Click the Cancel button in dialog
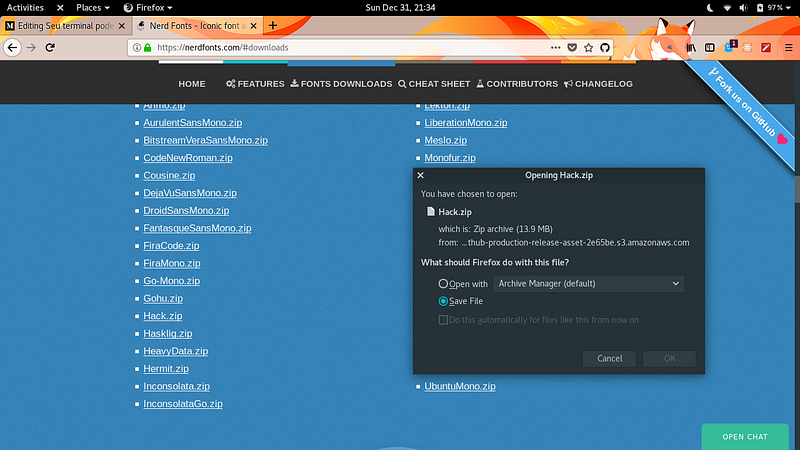The height and width of the screenshot is (450, 800). click(x=610, y=359)
